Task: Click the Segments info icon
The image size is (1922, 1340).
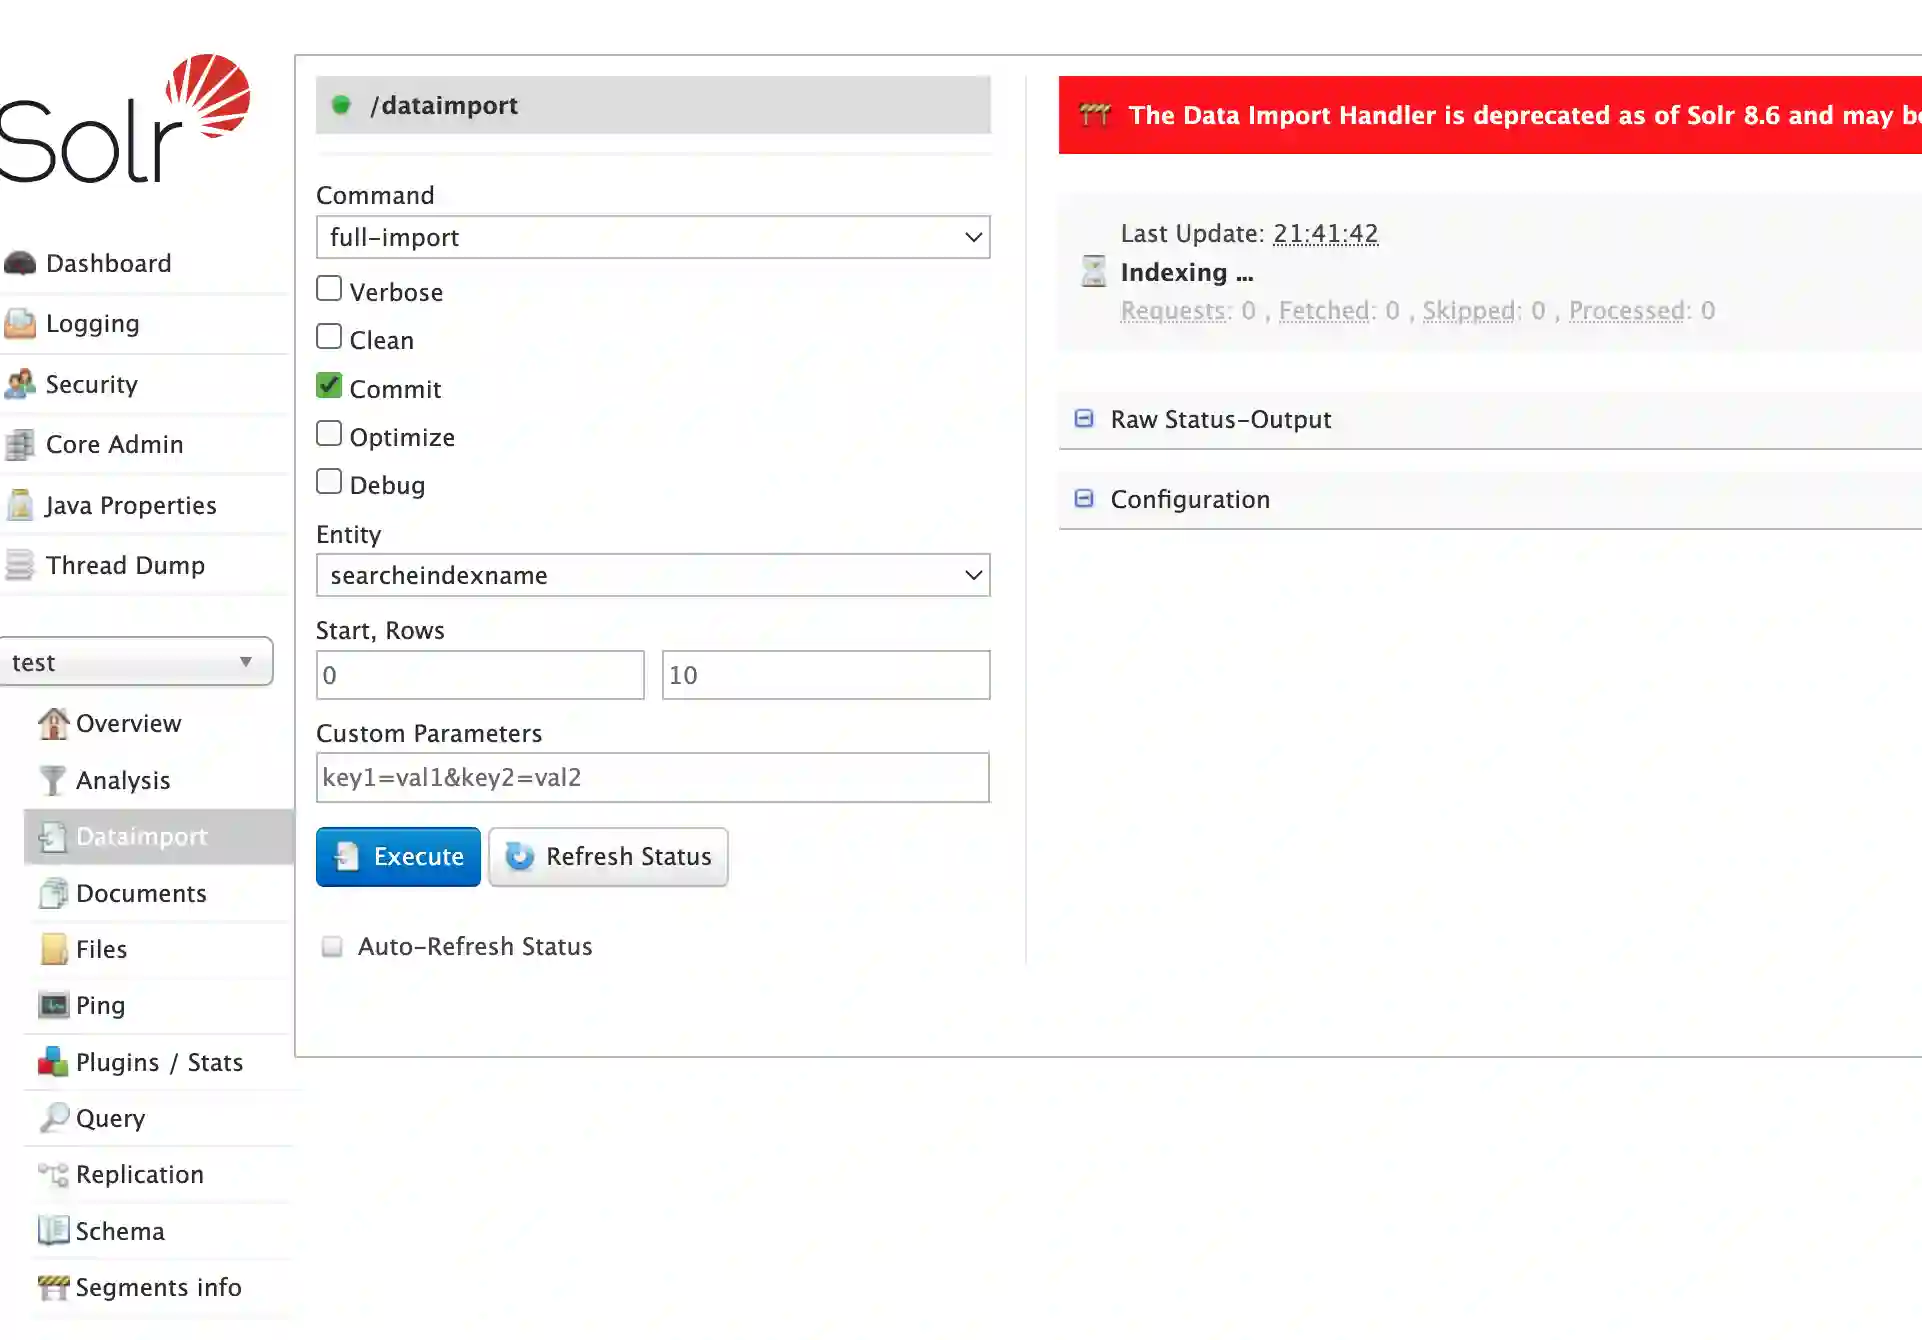Action: click(53, 1287)
